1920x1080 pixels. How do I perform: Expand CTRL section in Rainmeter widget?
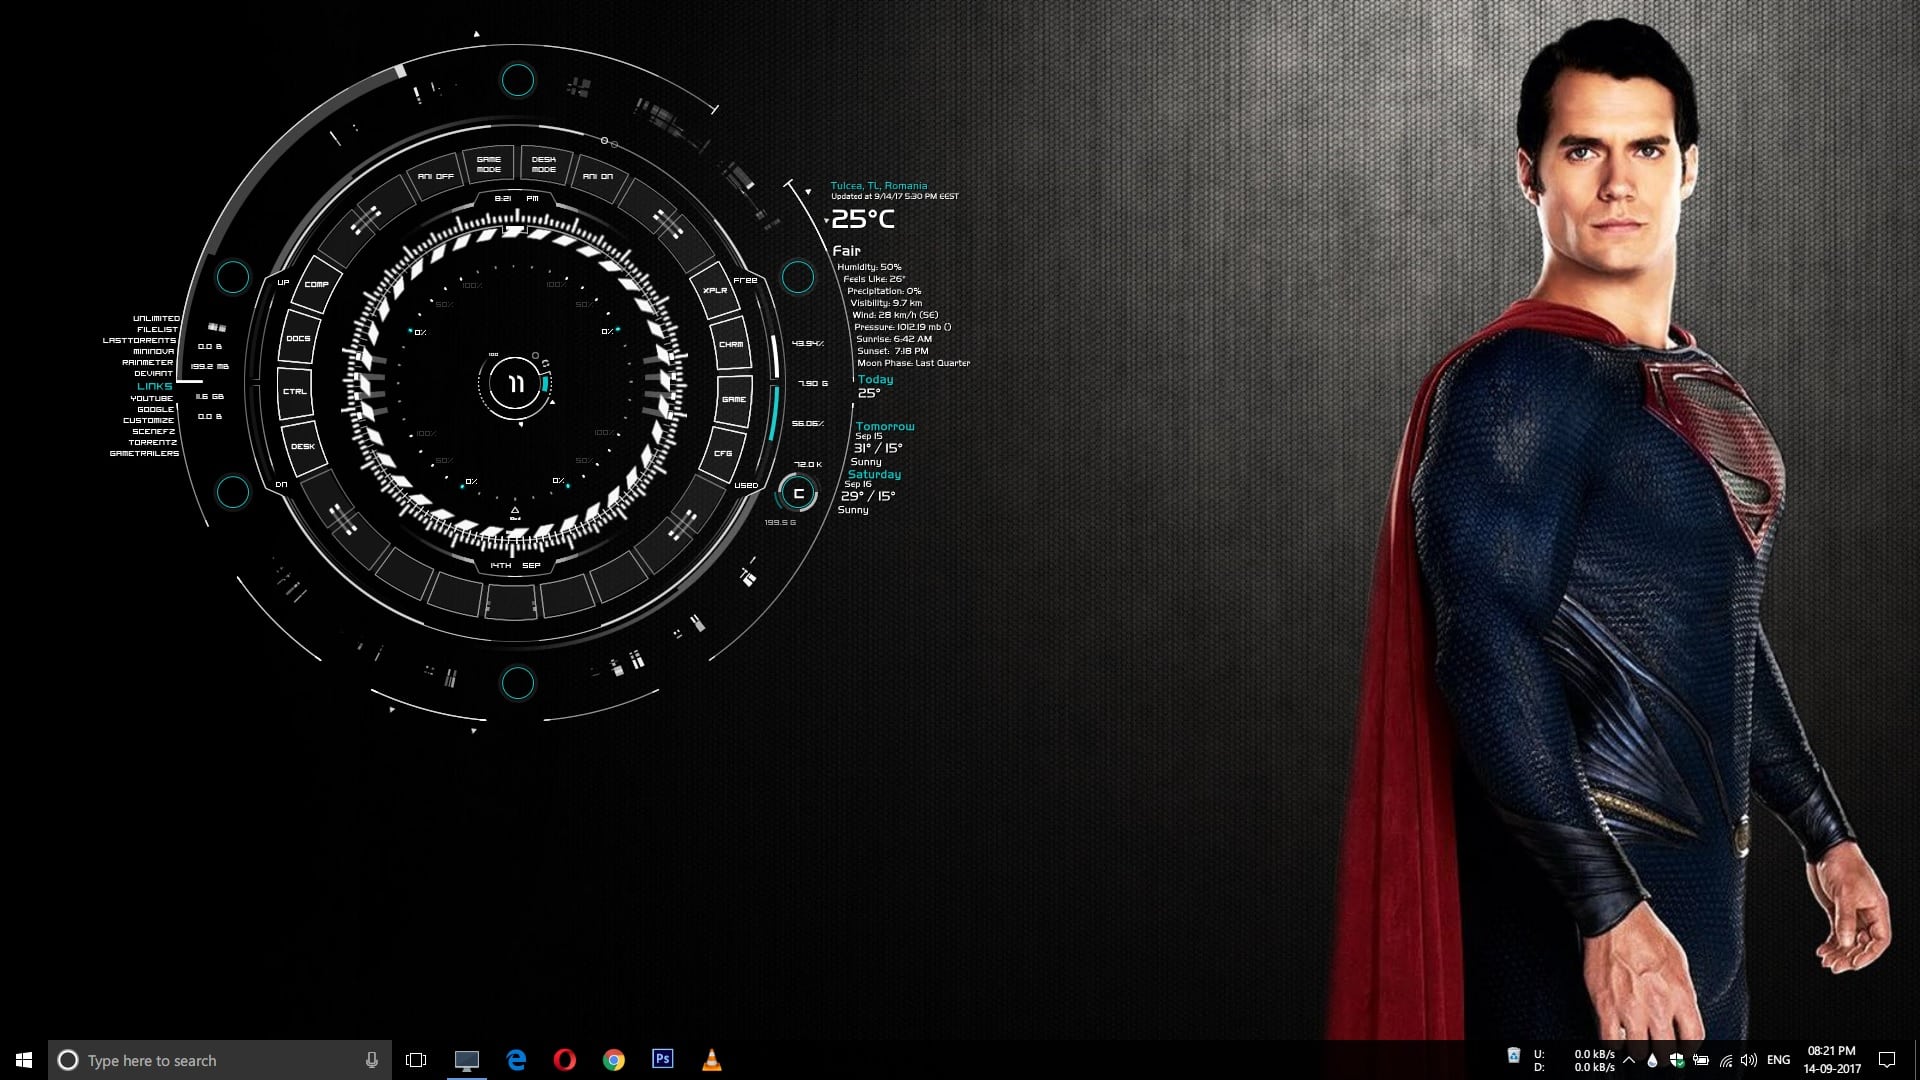(294, 392)
